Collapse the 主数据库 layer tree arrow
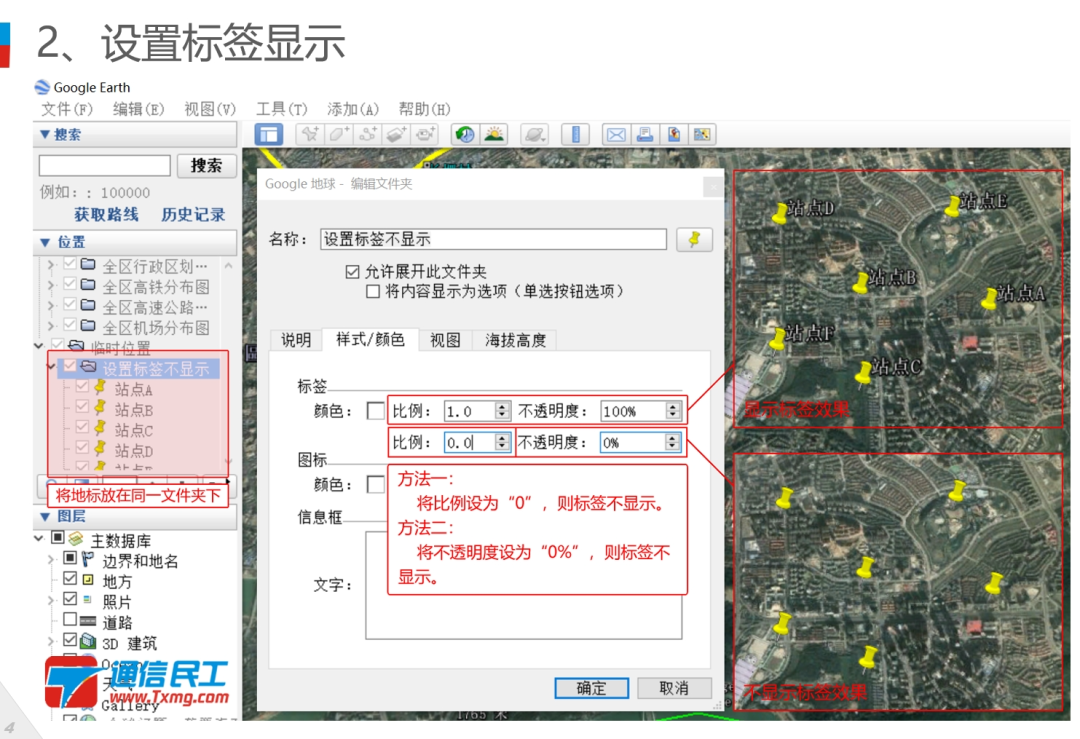The width and height of the screenshot is (1080, 739). pos(39,539)
